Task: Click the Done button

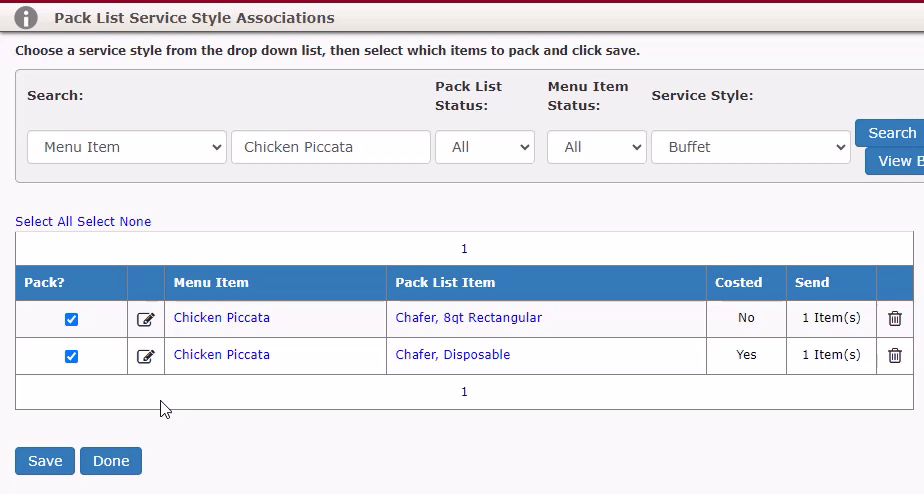Action: click(111, 461)
